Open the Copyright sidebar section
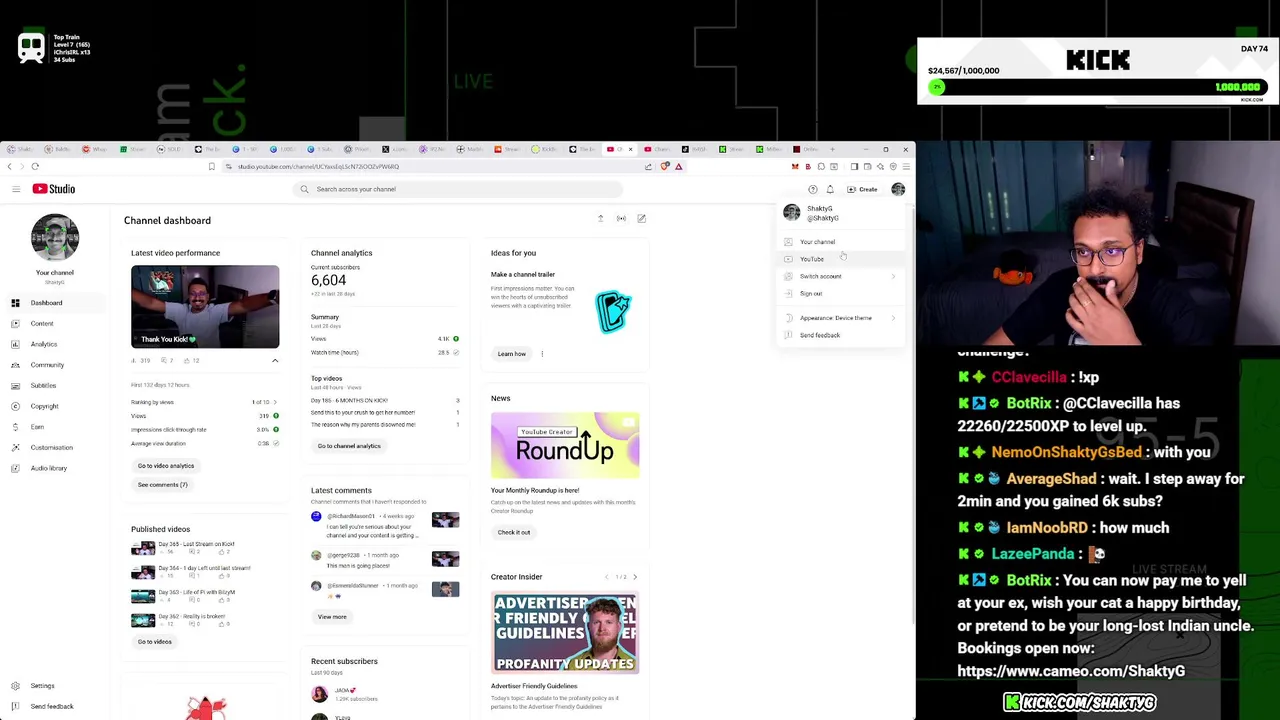This screenshot has height=720, width=1280. coord(54,406)
